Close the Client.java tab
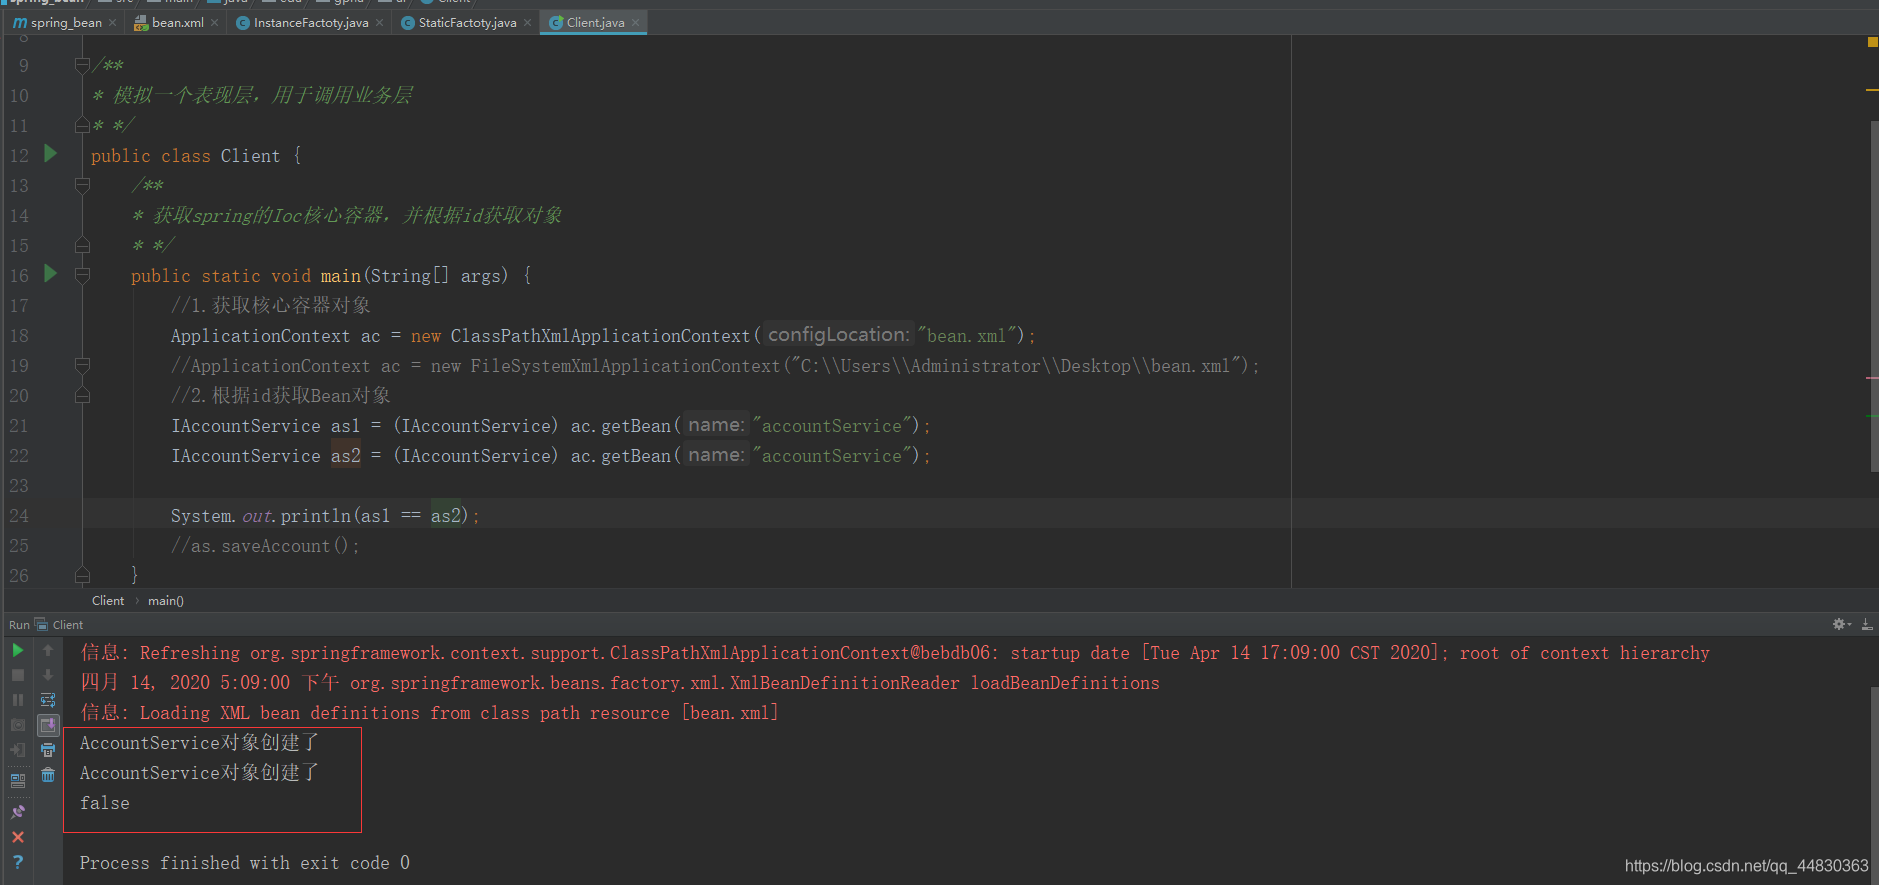The image size is (1879, 885). pos(635,22)
